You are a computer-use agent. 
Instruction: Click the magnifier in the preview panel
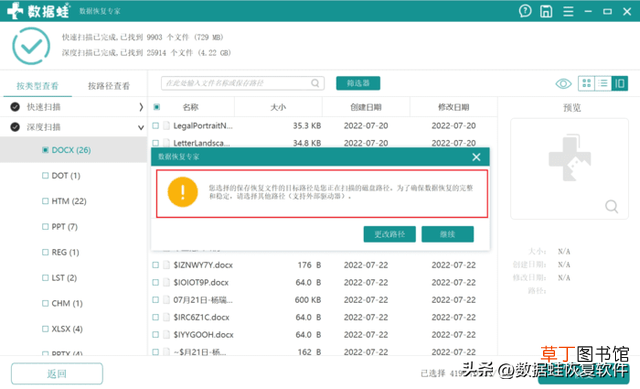[x=611, y=206]
